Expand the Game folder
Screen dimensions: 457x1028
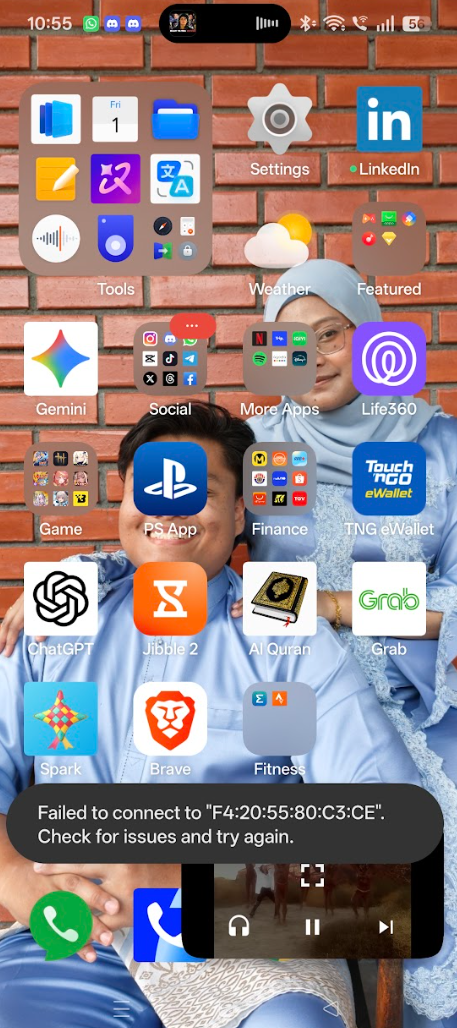(61, 479)
